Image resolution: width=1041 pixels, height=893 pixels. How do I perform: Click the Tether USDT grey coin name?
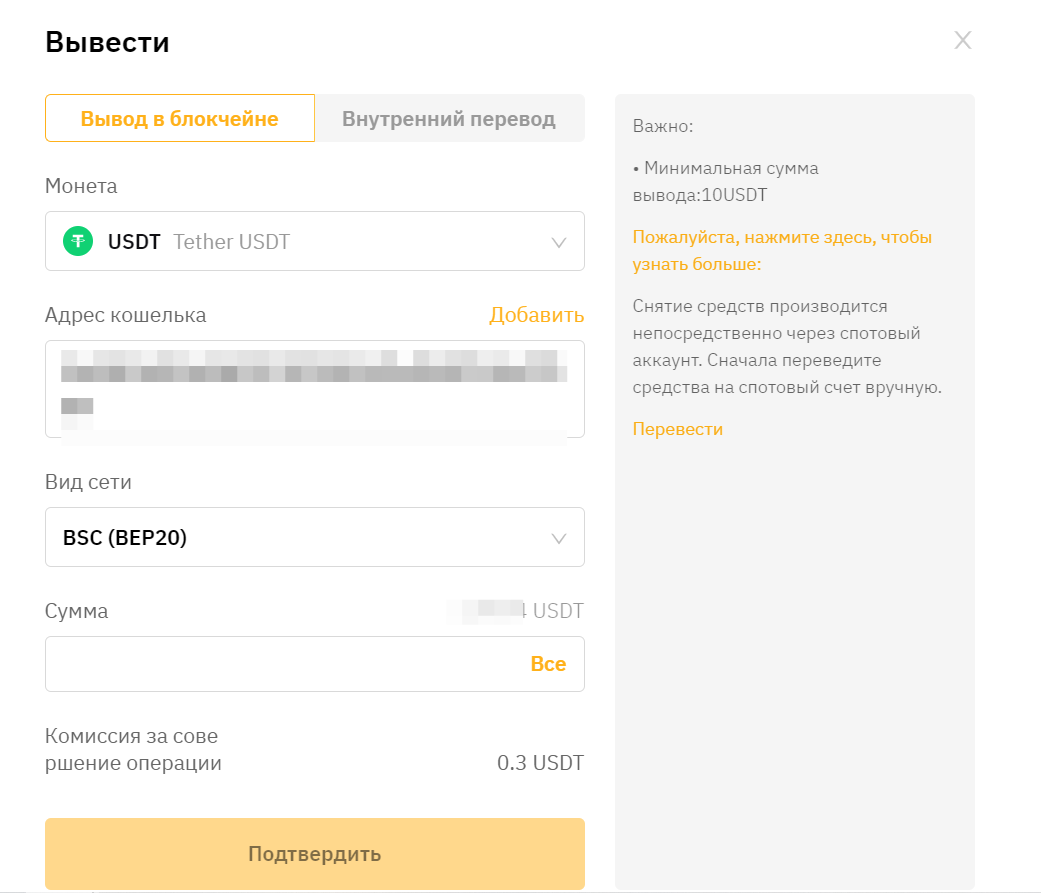click(x=231, y=241)
